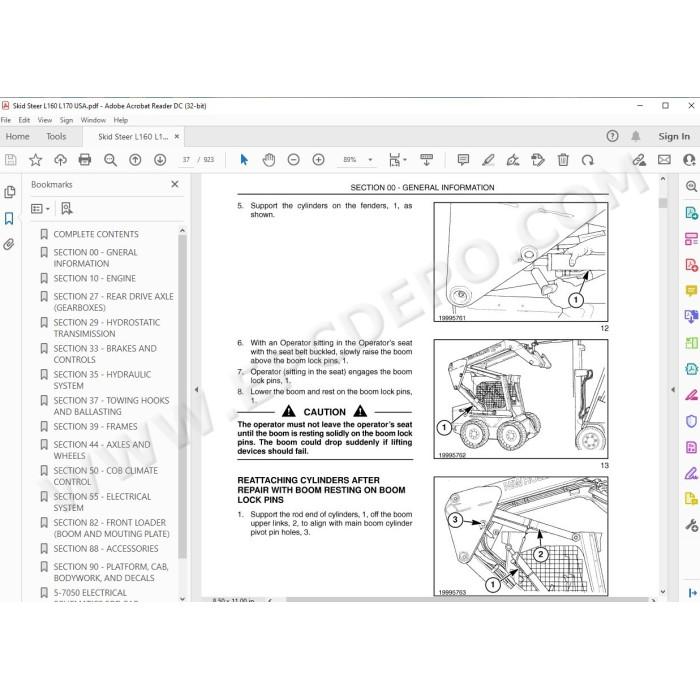Screen dimensions: 700x700
Task: Select the highlight text pen
Action: point(488,159)
